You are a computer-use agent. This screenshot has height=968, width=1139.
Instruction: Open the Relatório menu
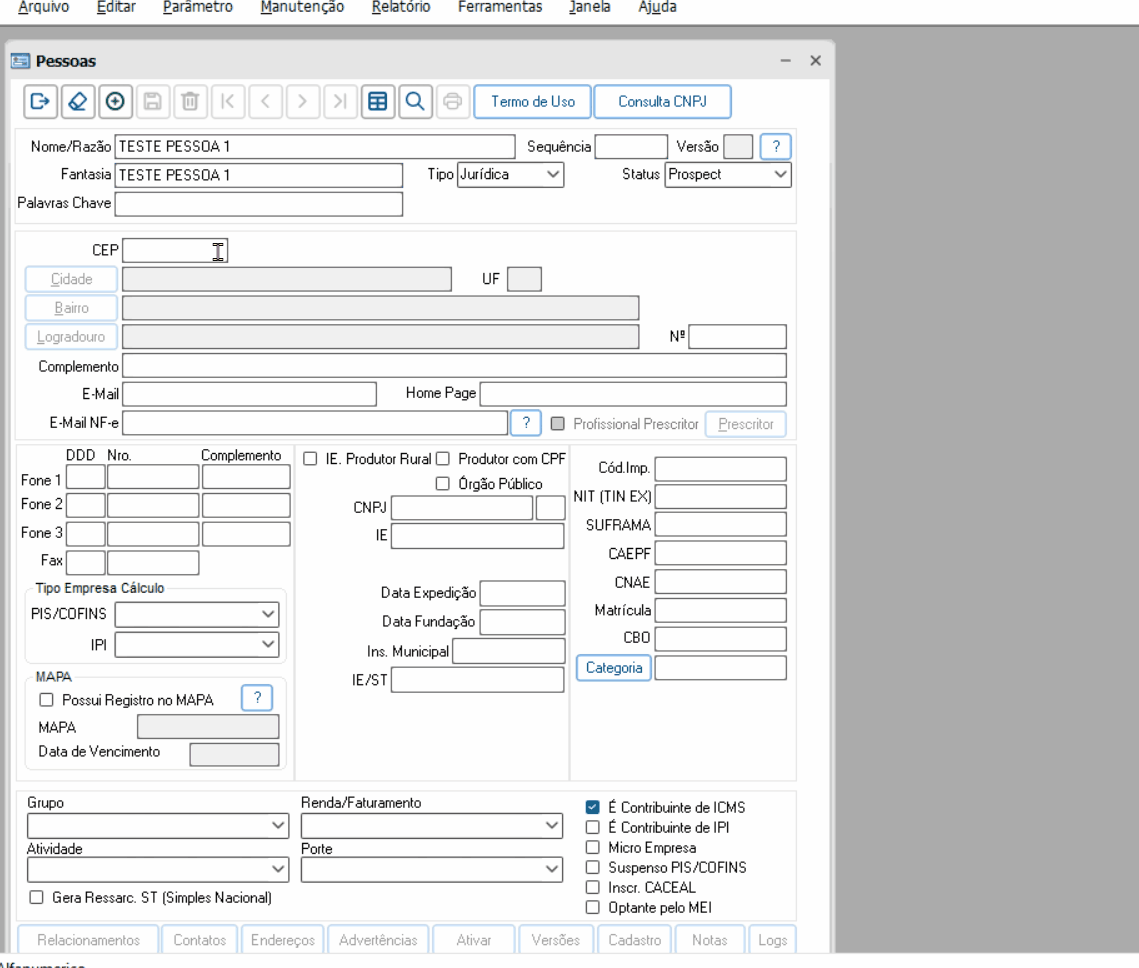click(400, 7)
